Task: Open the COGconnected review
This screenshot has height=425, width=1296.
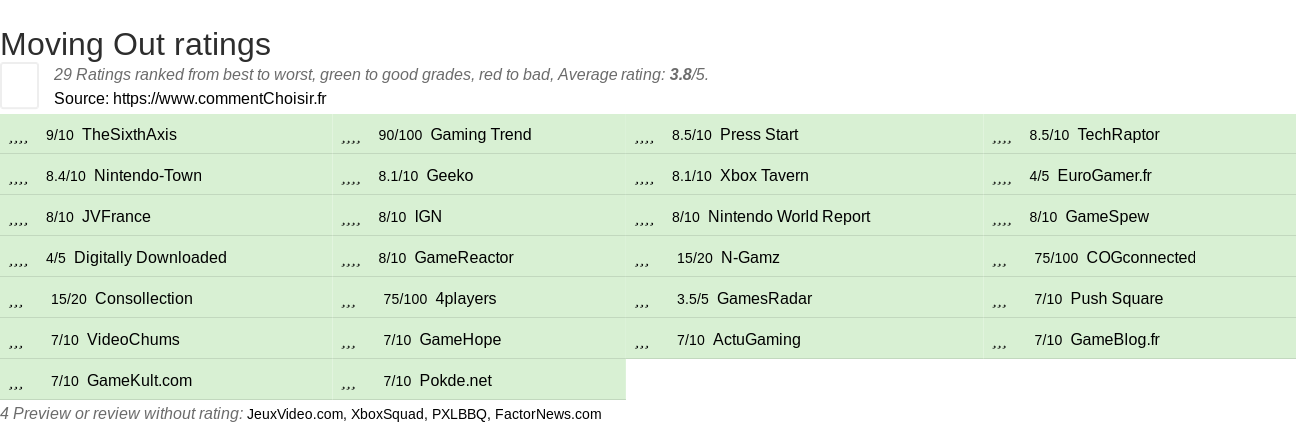Action: click(1140, 258)
